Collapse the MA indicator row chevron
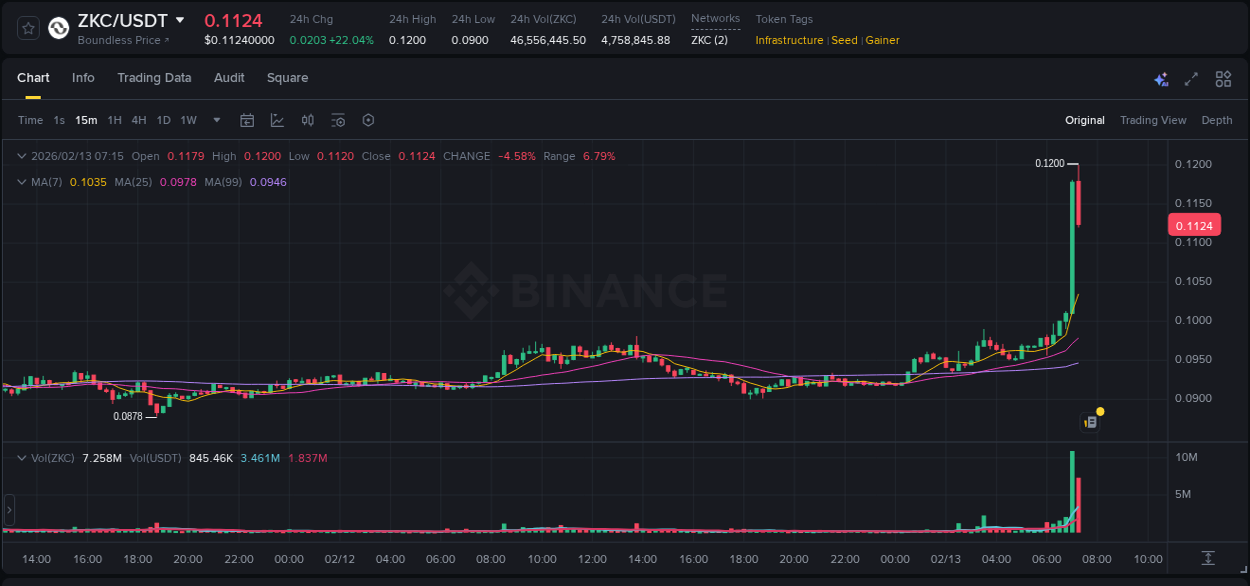The height and width of the screenshot is (586, 1250). pyautogui.click(x=22, y=182)
